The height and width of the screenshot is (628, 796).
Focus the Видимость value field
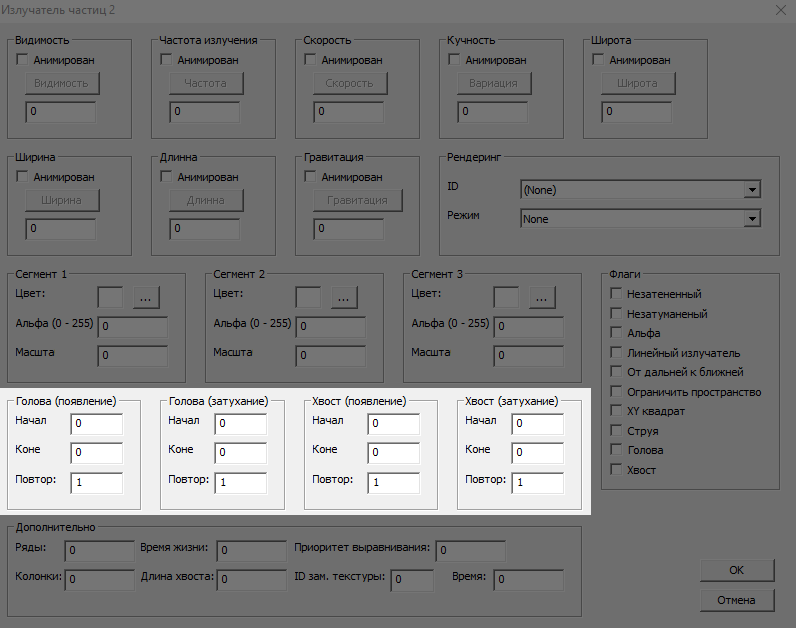pyautogui.click(x=60, y=112)
